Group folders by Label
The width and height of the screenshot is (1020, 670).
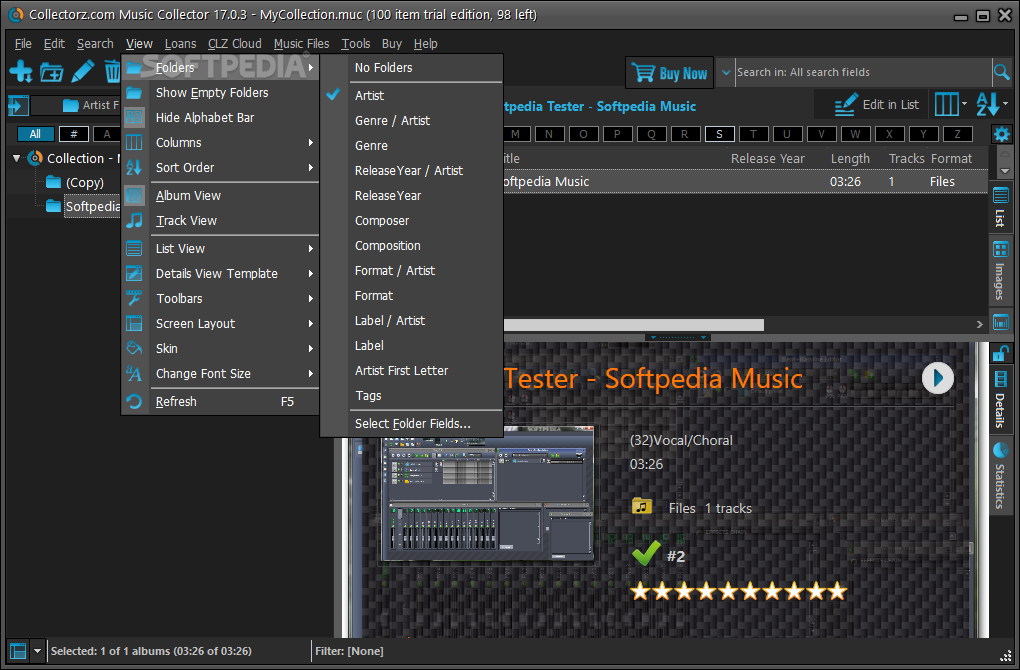click(x=412, y=346)
